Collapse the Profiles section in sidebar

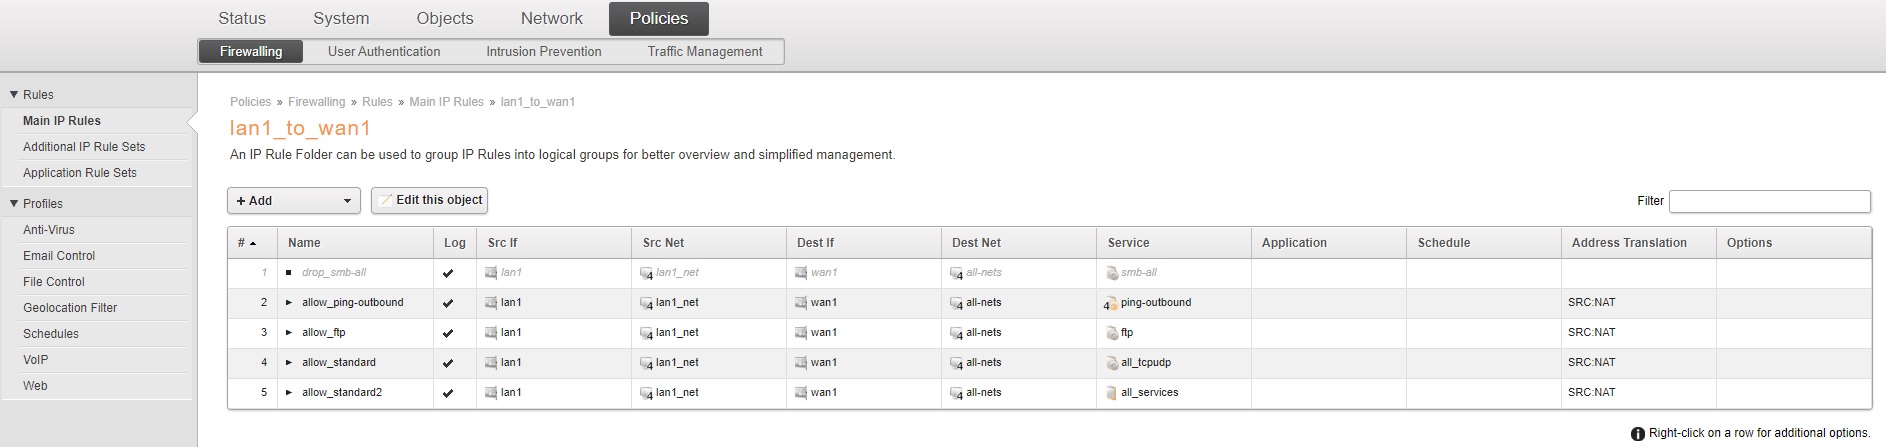coord(14,204)
